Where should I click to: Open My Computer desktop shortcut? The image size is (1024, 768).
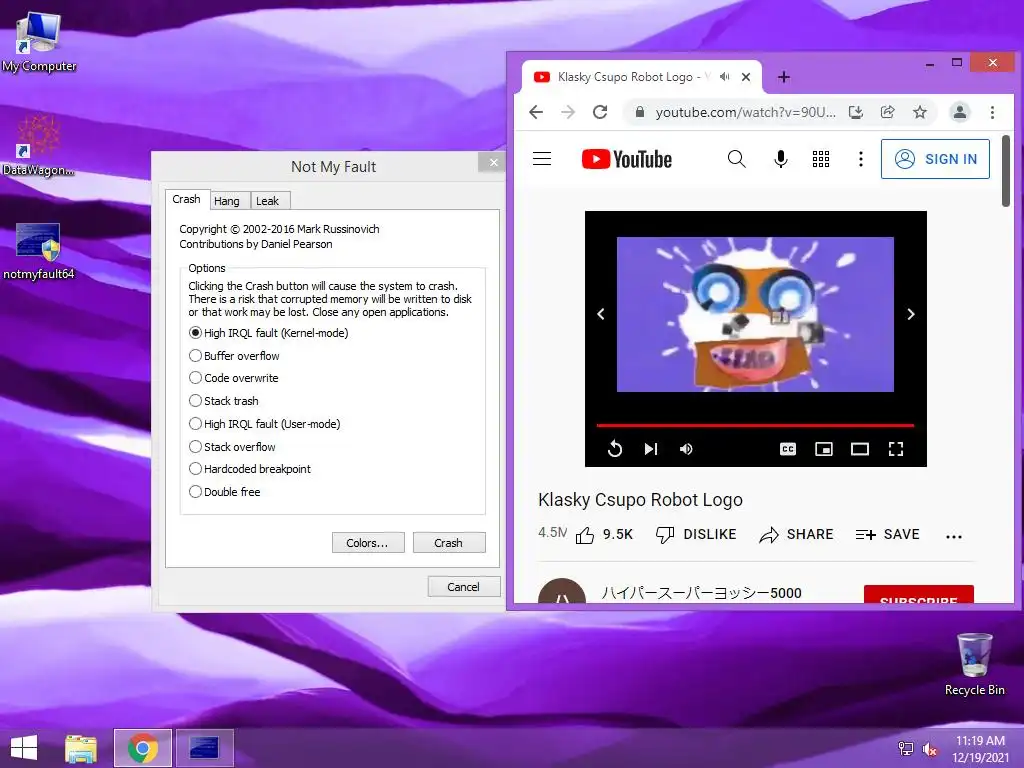[39, 42]
